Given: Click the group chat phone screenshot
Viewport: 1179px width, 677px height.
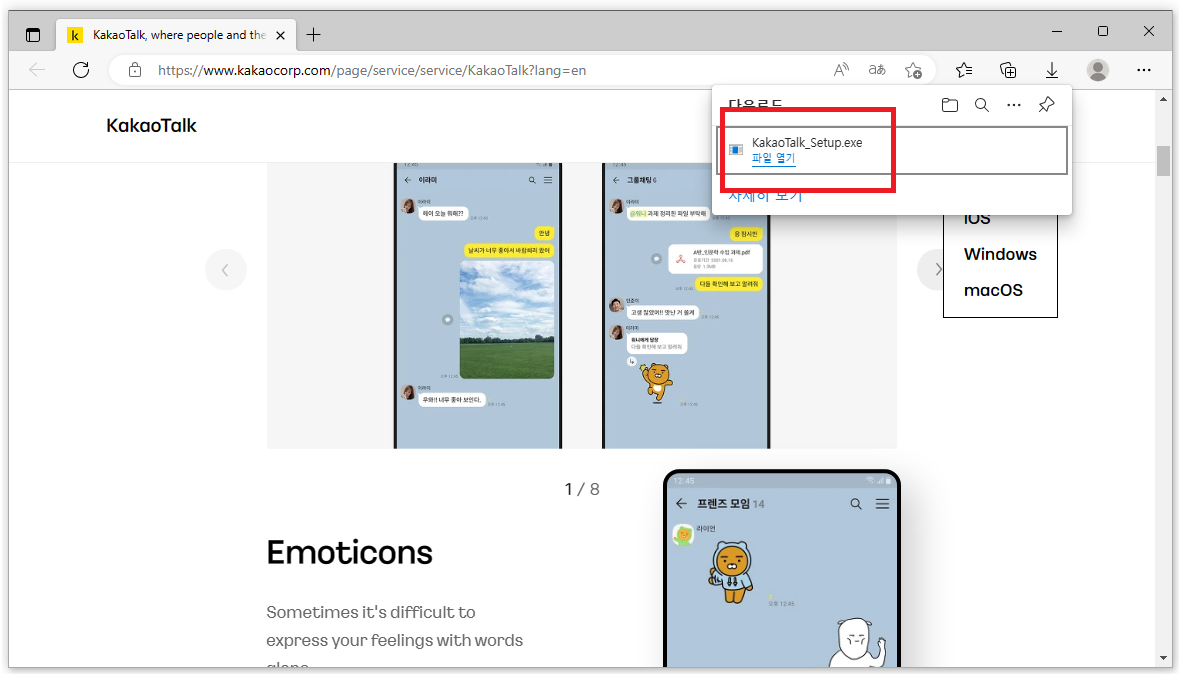Looking at the screenshot, I should coord(686,305).
